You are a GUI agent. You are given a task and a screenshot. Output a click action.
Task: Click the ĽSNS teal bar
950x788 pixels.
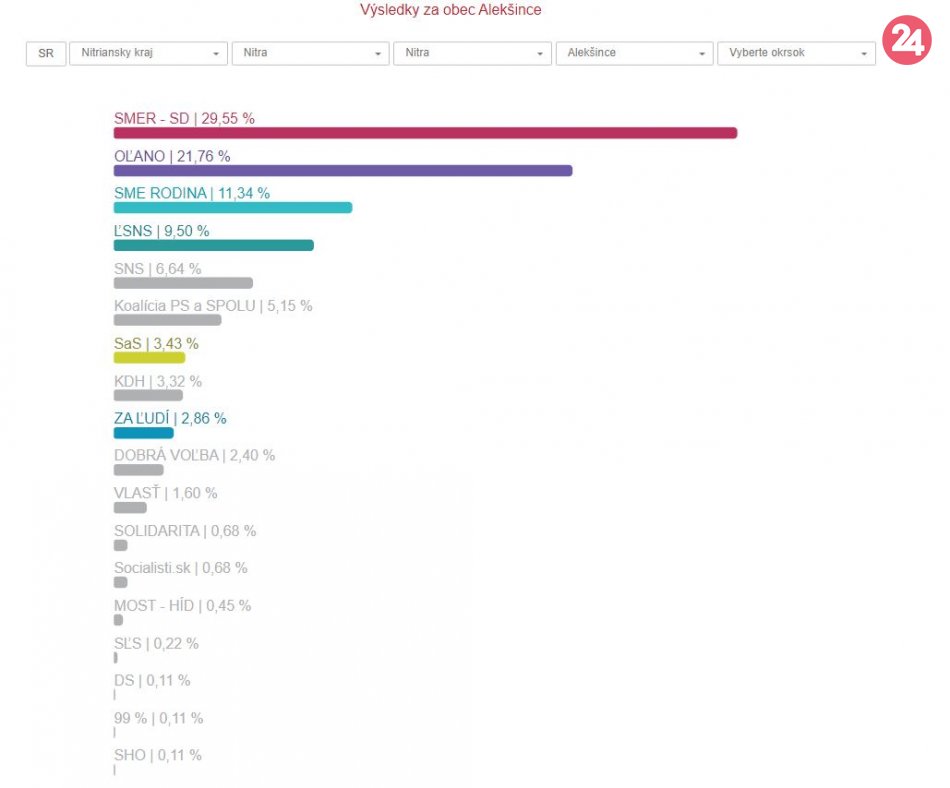(214, 245)
